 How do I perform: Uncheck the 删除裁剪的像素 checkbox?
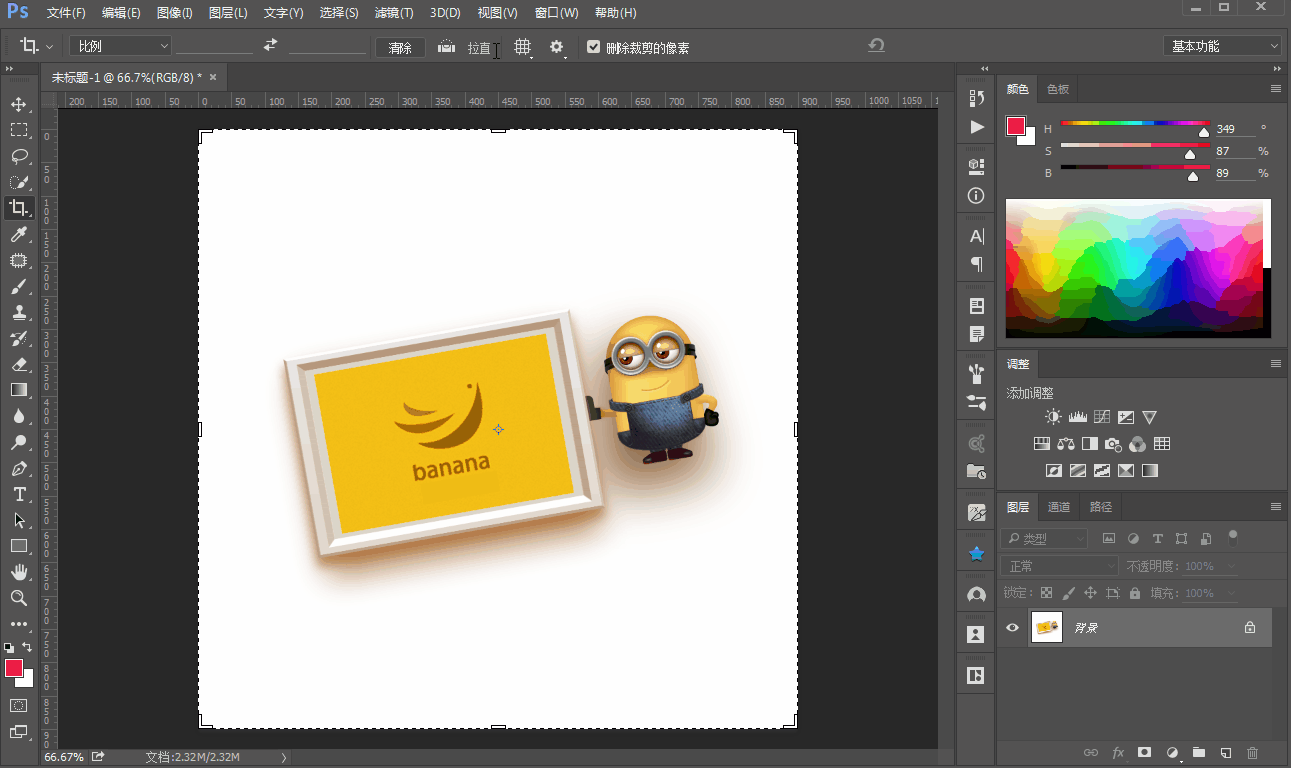[x=593, y=47]
